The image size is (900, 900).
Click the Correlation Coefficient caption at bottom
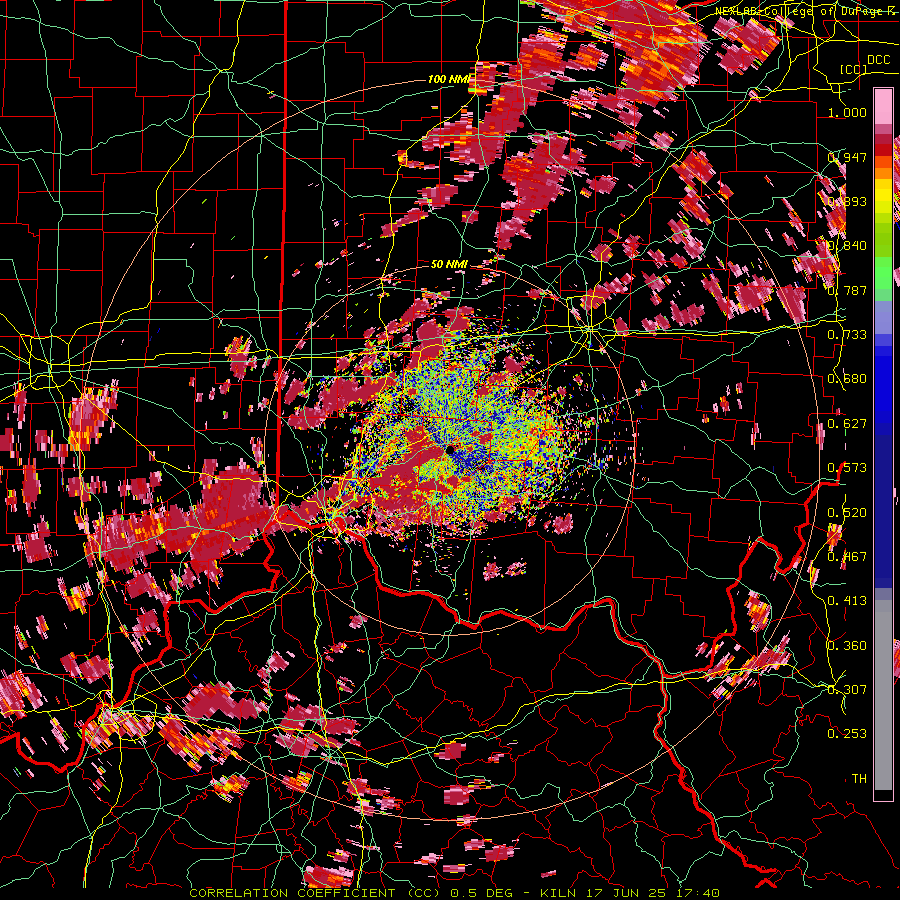click(x=454, y=893)
